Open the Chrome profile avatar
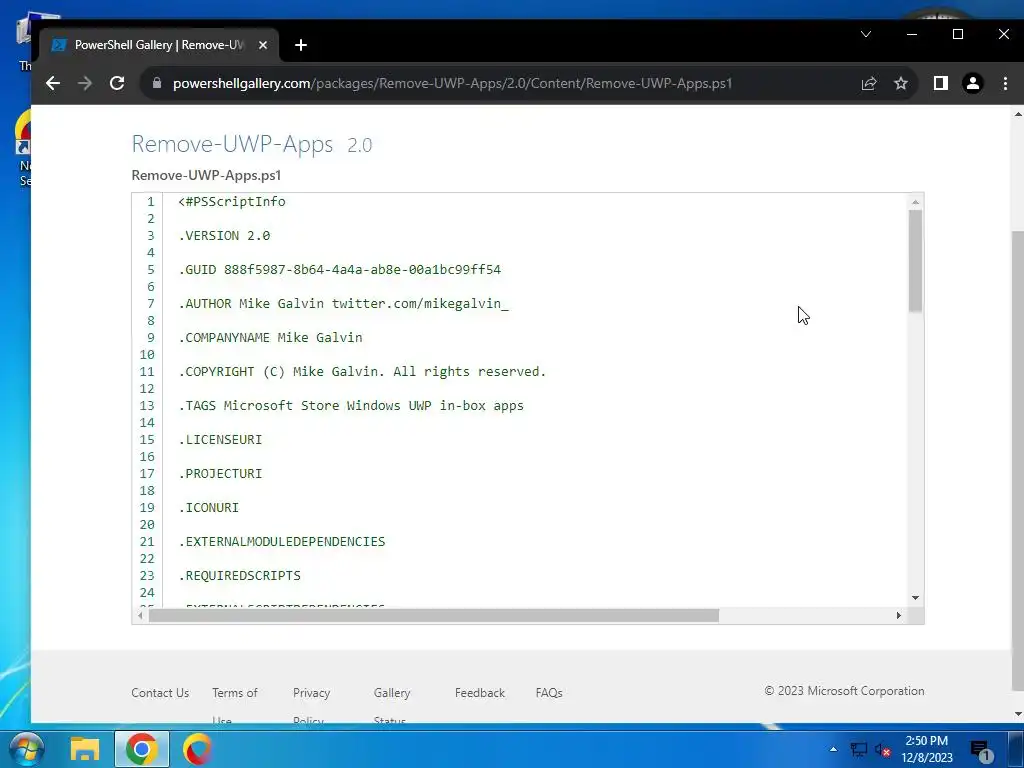Viewport: 1024px width, 768px height. point(972,84)
